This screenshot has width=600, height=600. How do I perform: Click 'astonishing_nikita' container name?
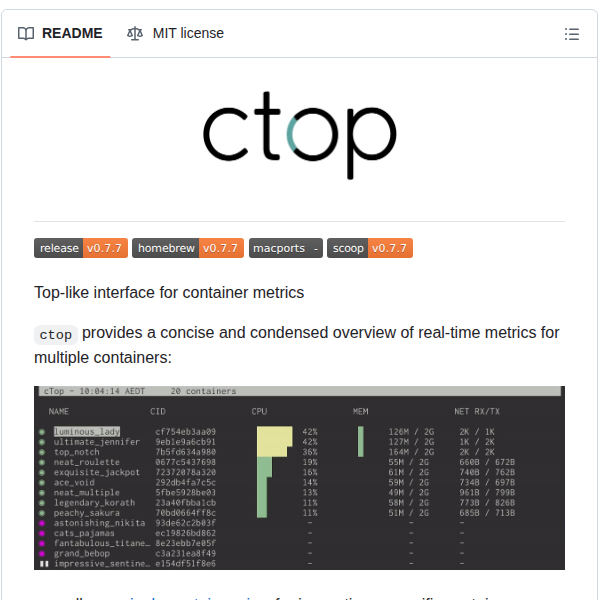pos(99,523)
